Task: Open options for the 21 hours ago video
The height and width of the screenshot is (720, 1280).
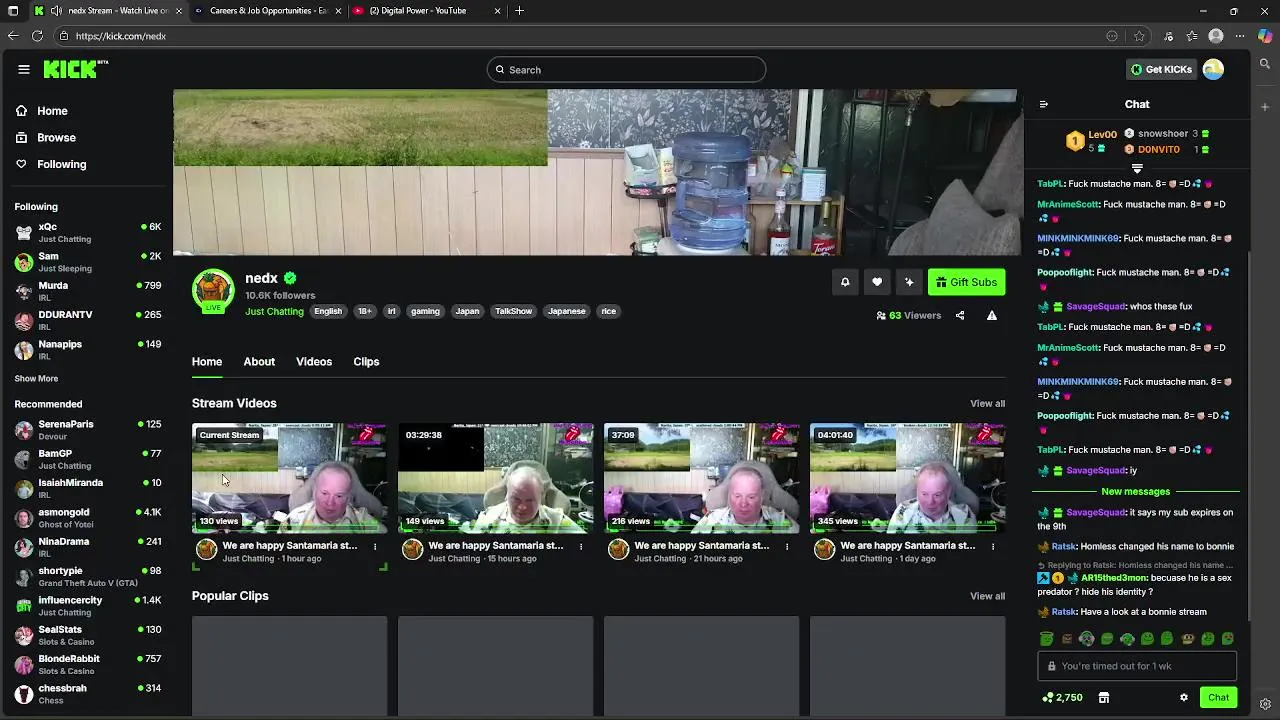Action: (787, 547)
